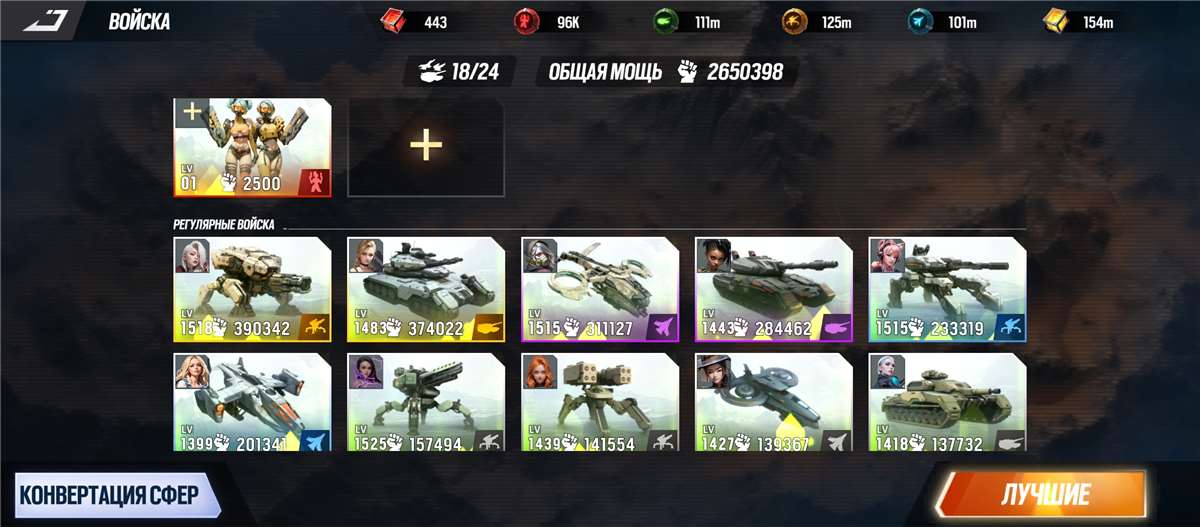The width and height of the screenshot is (1200, 527).
Task: Select the purple aircraft card level 1515
Action: click(600, 289)
